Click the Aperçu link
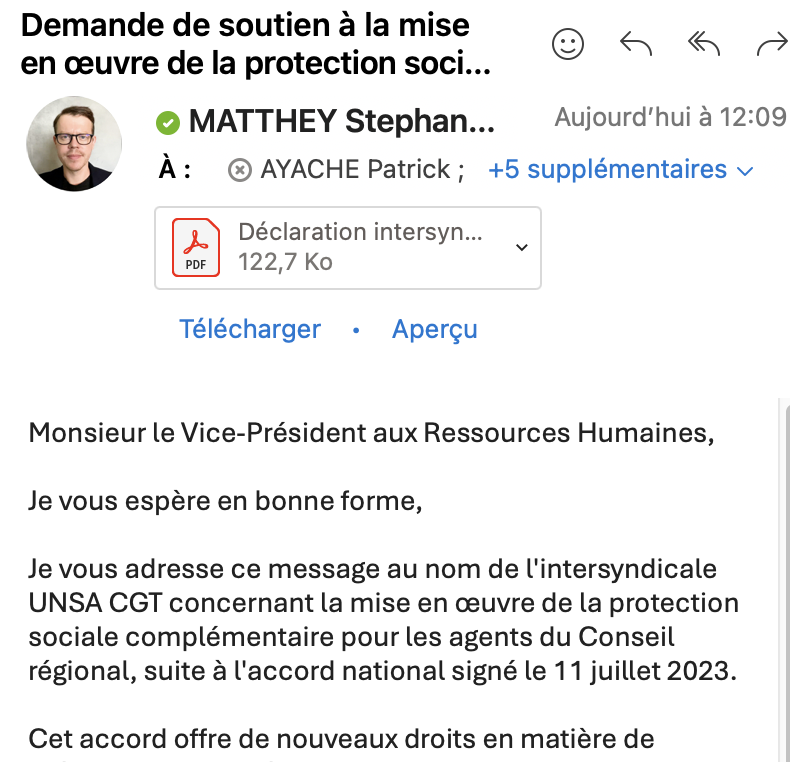The width and height of the screenshot is (790, 762). (x=435, y=329)
